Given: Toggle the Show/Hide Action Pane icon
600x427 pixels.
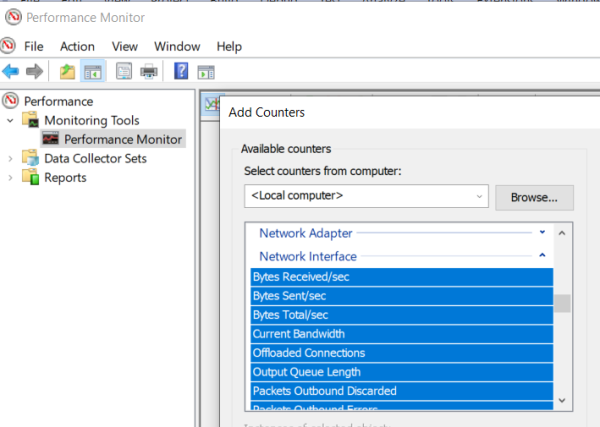Looking at the screenshot, I should [206, 72].
